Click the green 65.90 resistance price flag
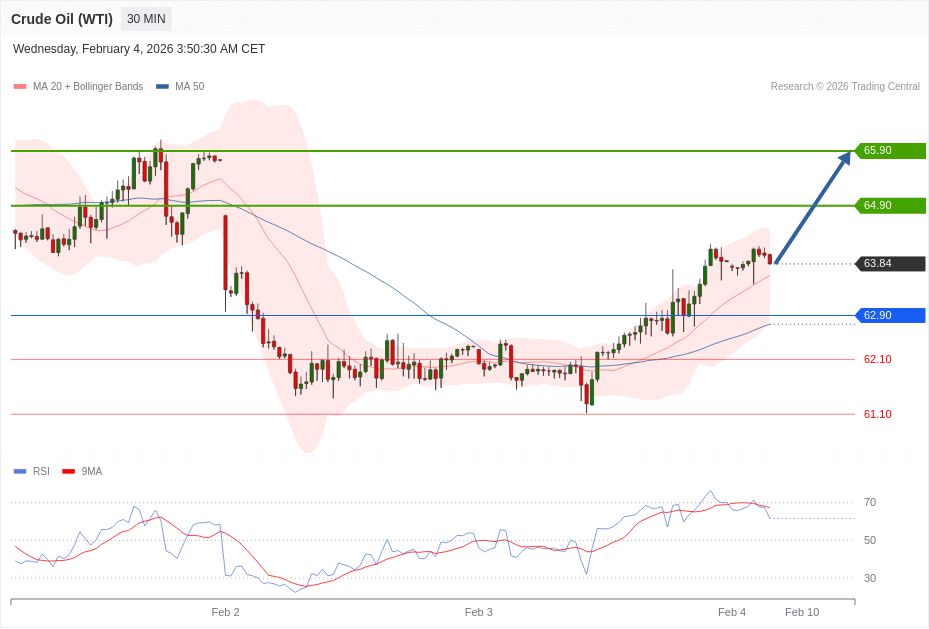The height and width of the screenshot is (629, 929). click(890, 150)
